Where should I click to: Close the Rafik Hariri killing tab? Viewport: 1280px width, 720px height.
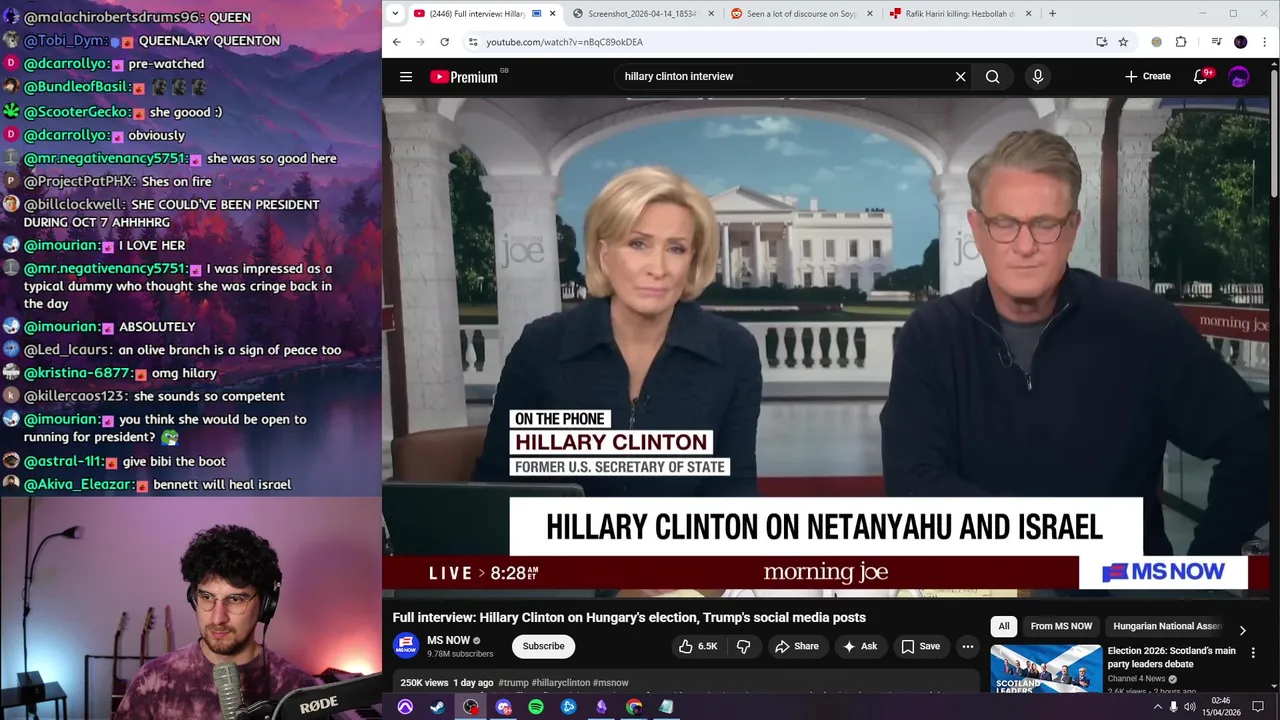click(x=1028, y=13)
